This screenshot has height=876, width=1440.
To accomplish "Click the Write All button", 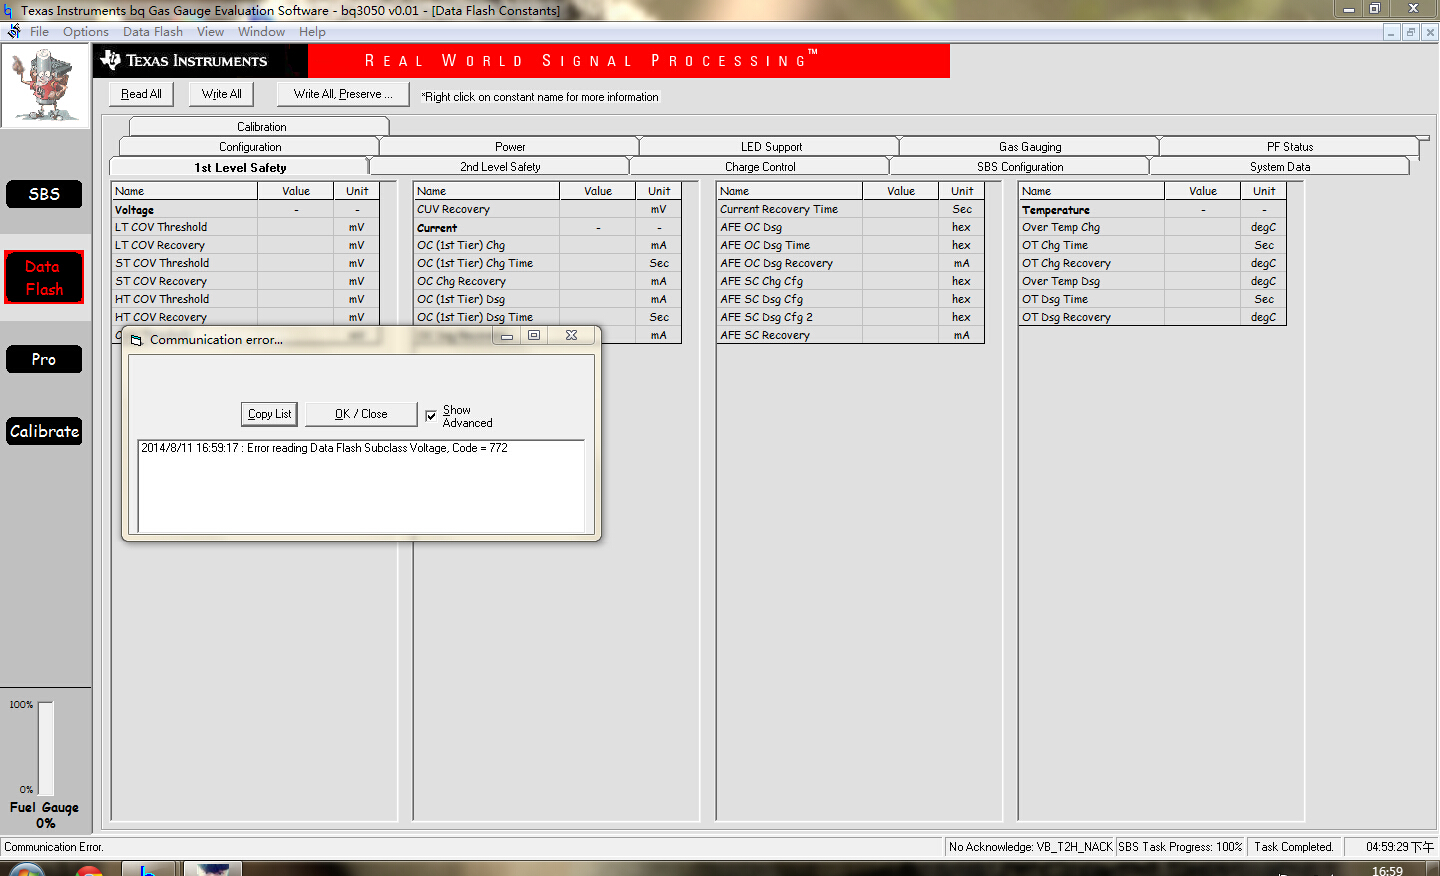I will pyautogui.click(x=222, y=94).
